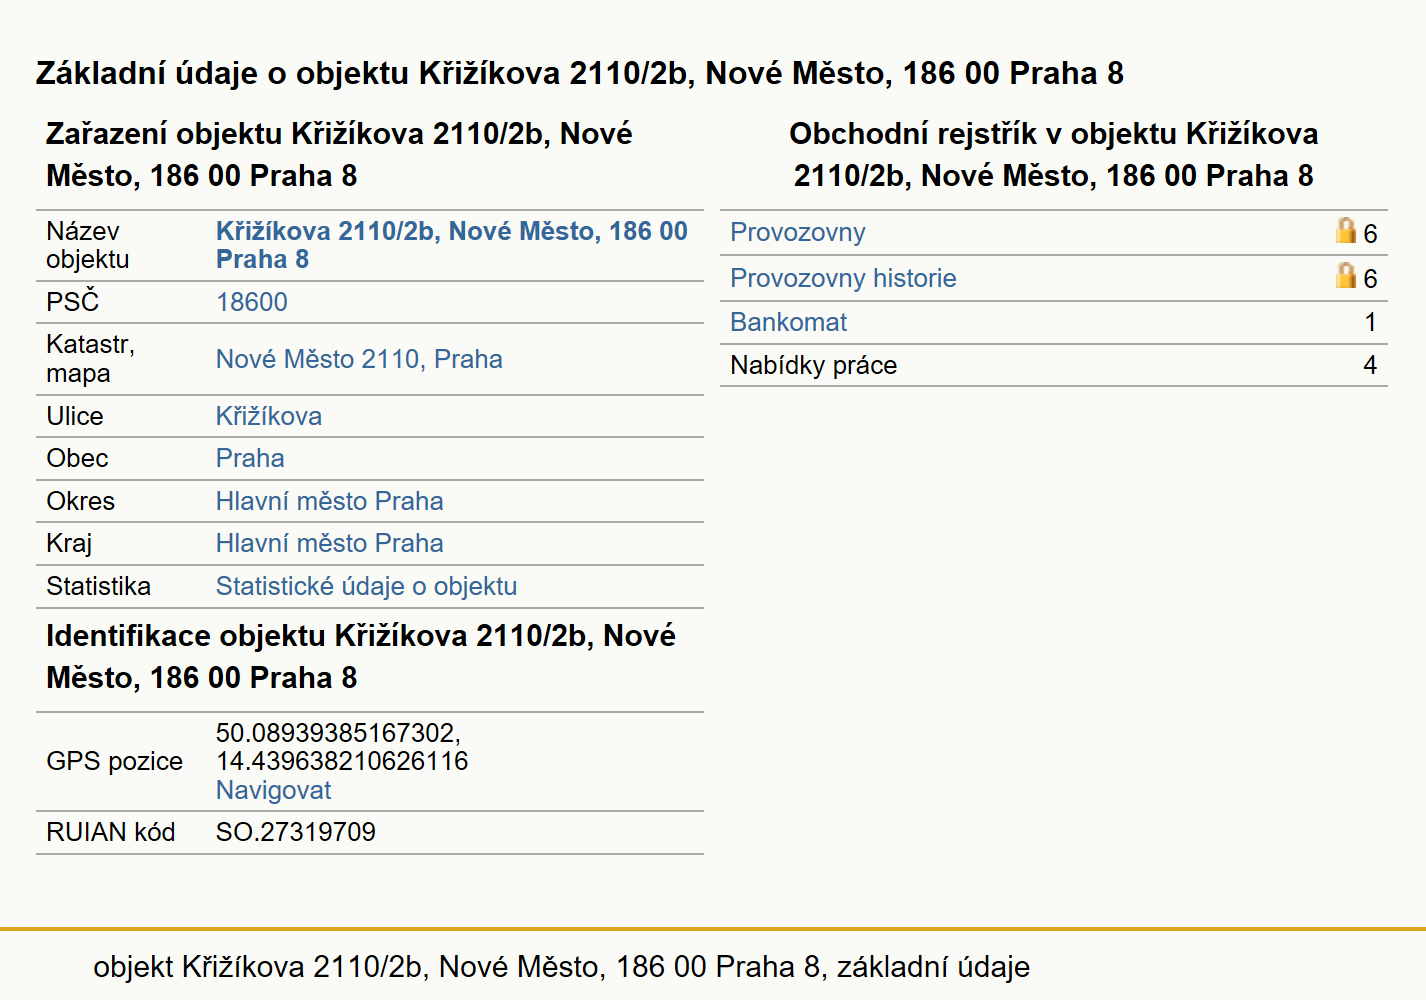Image resolution: width=1426 pixels, height=1000 pixels.
Task: Click the Navigovat link under GPS
Action: [273, 790]
